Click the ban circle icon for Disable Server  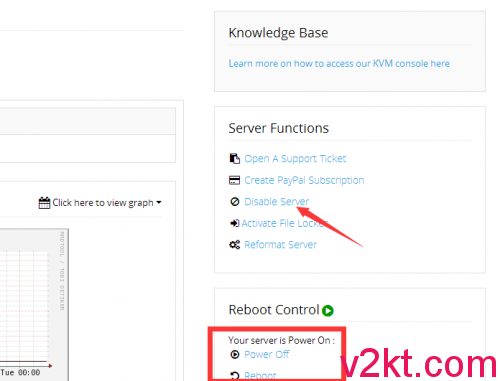[x=235, y=202]
